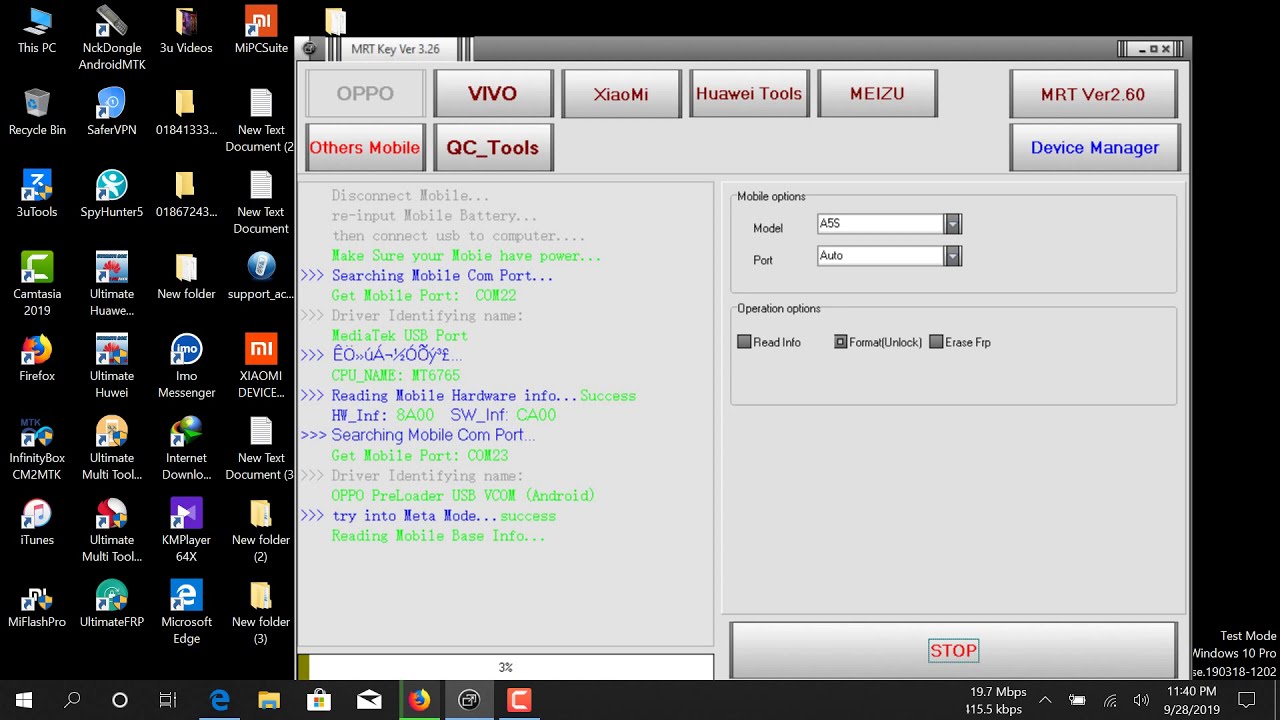Launch Firefox from the desktop
Screen dimensions: 1280x720
pos(37,358)
